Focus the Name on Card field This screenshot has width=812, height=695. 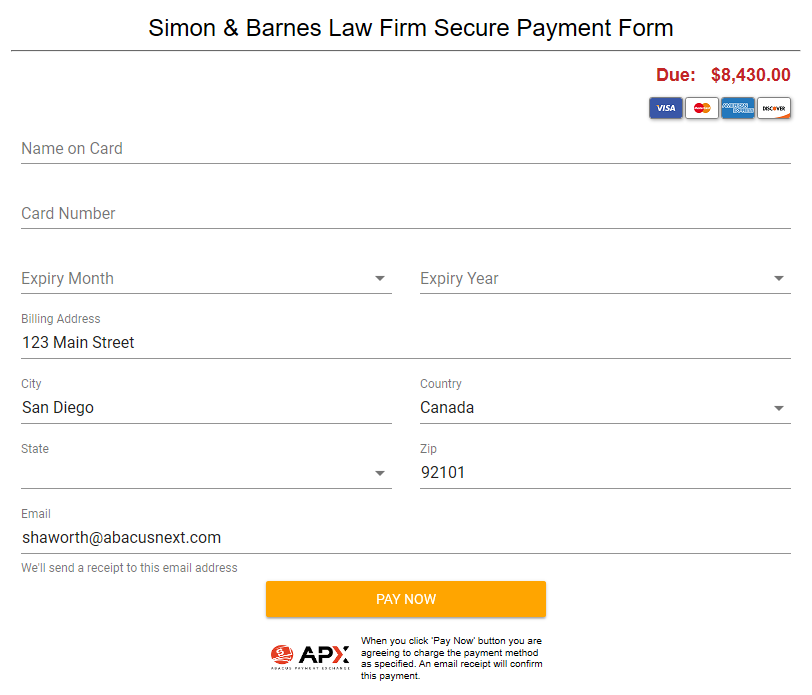[405, 149]
